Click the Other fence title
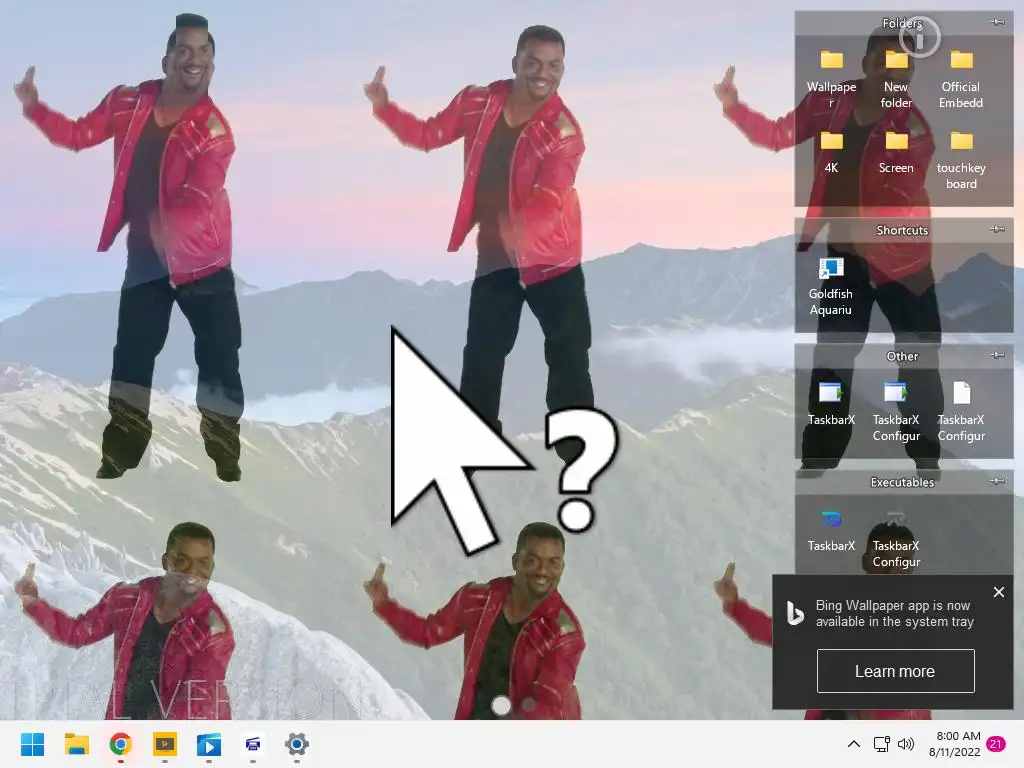Viewport: 1024px width, 768px height. pos(902,356)
